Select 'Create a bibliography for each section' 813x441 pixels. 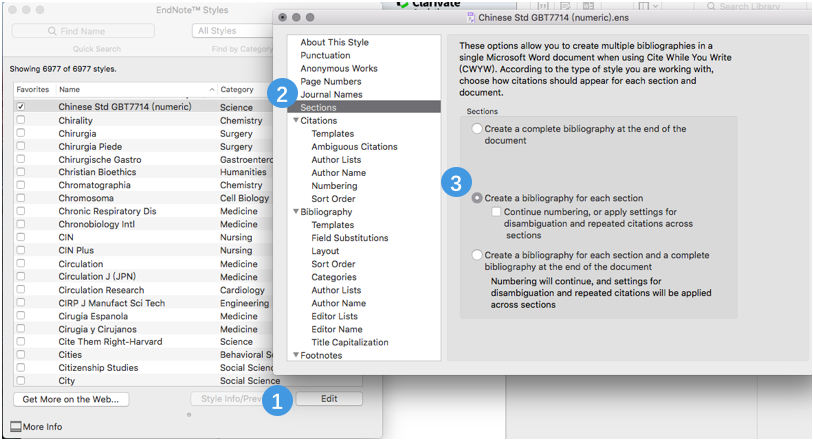coord(477,198)
